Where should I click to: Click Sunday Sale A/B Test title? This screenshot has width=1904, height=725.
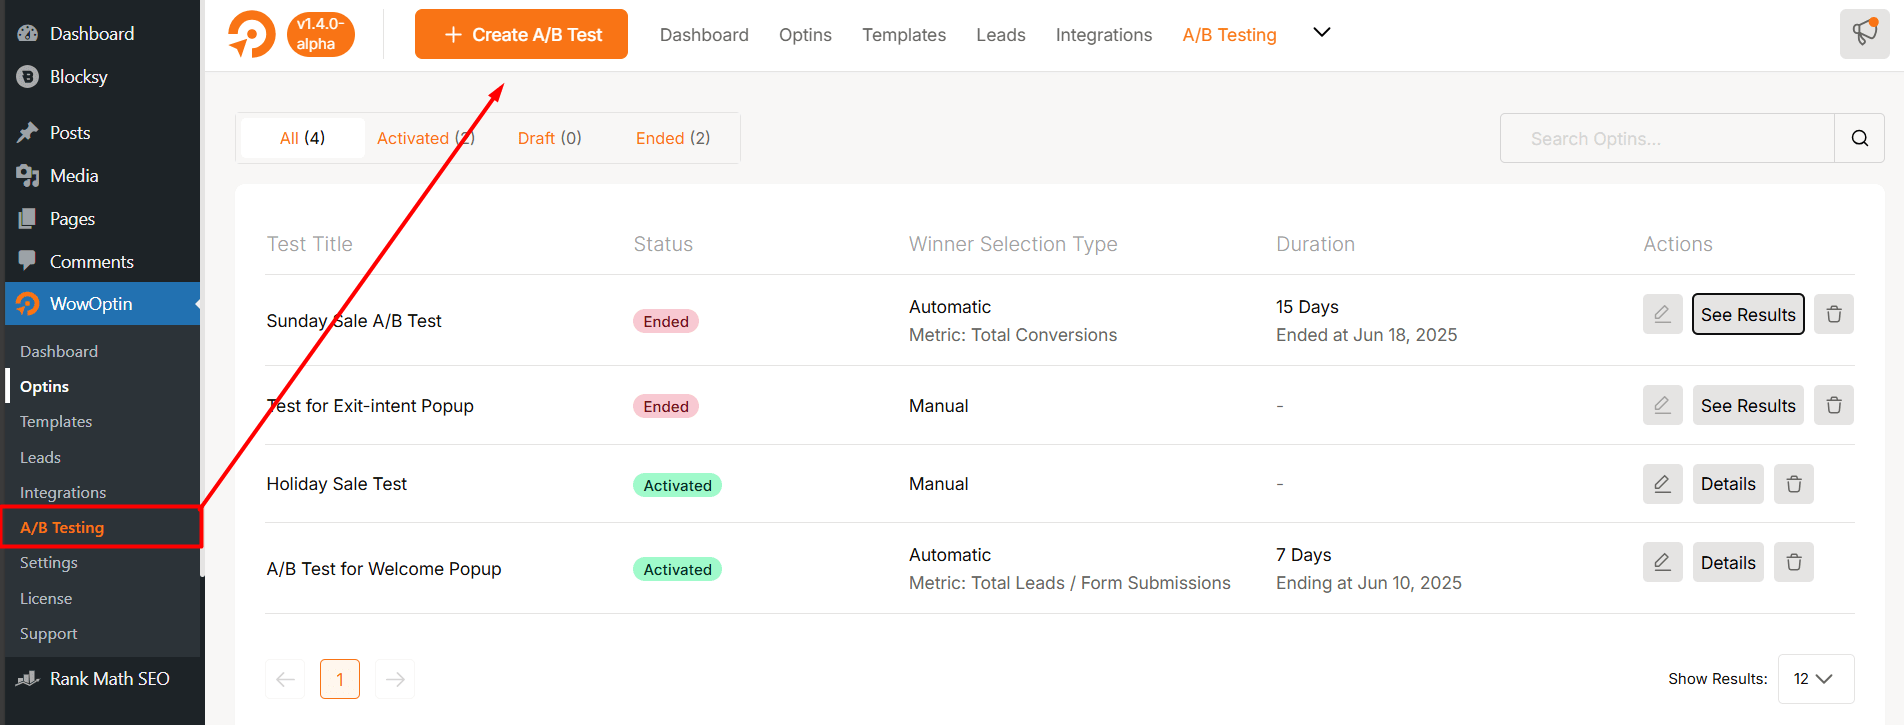[x=354, y=320]
